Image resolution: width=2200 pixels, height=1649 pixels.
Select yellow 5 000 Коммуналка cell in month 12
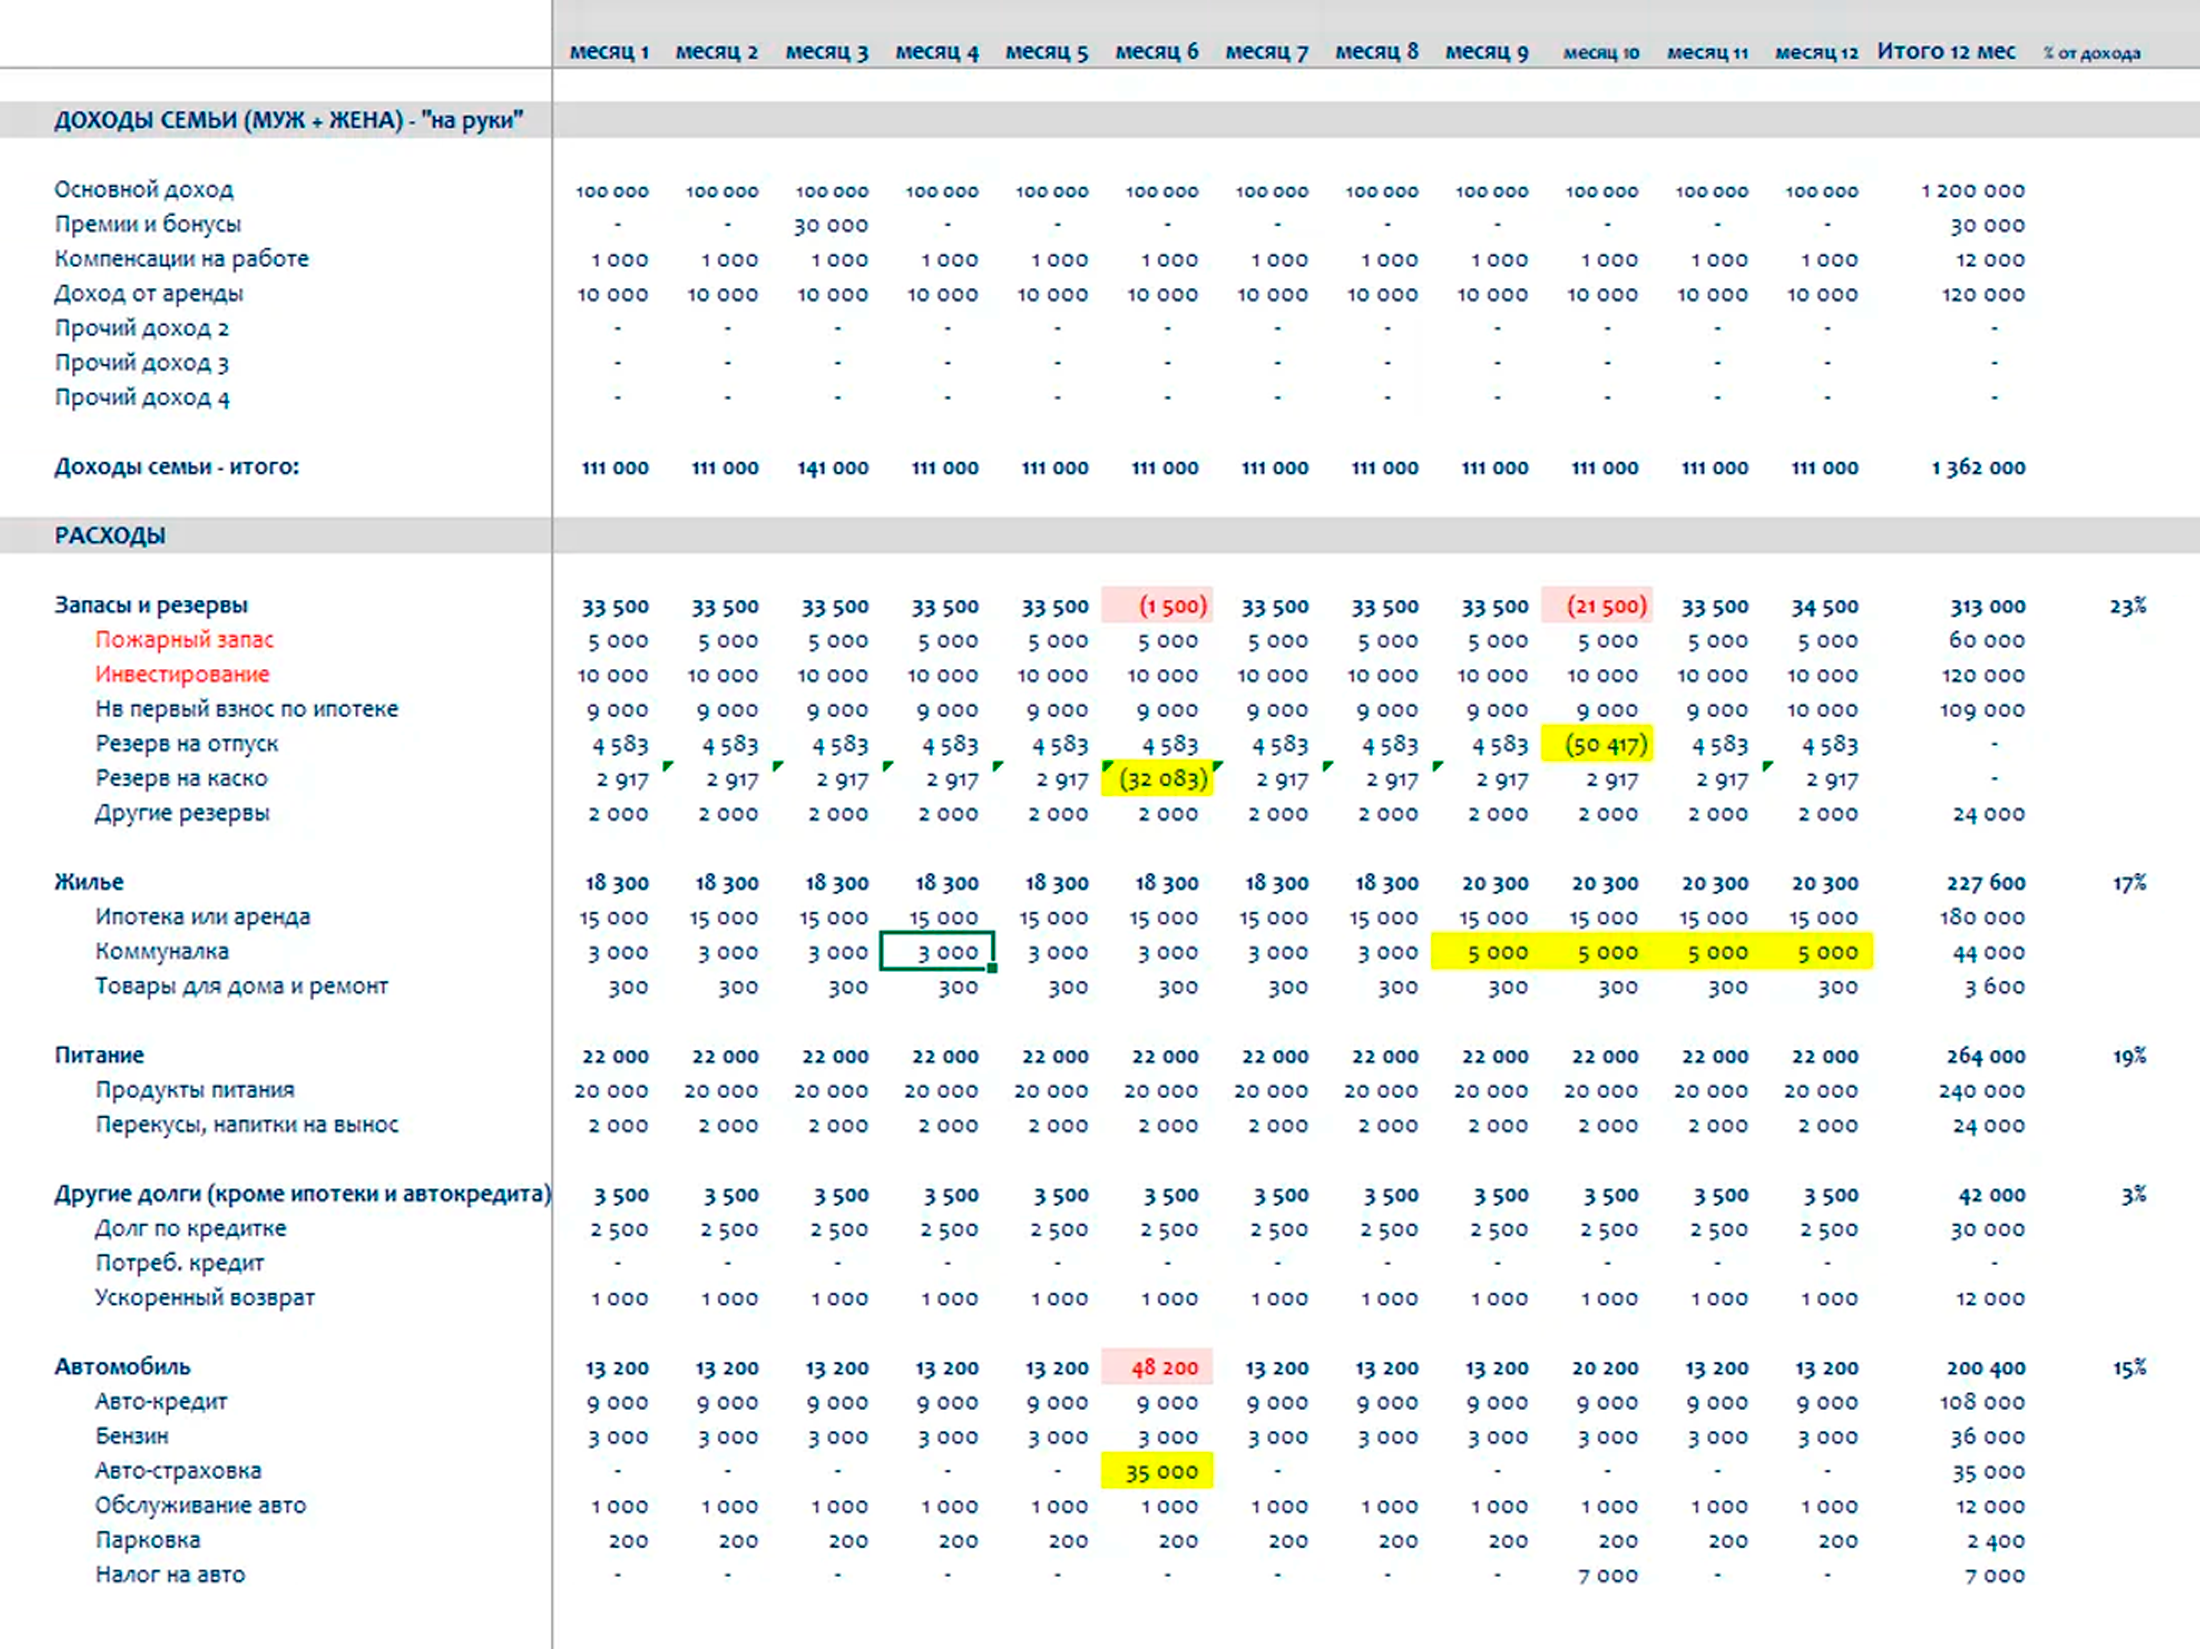(x=1818, y=952)
